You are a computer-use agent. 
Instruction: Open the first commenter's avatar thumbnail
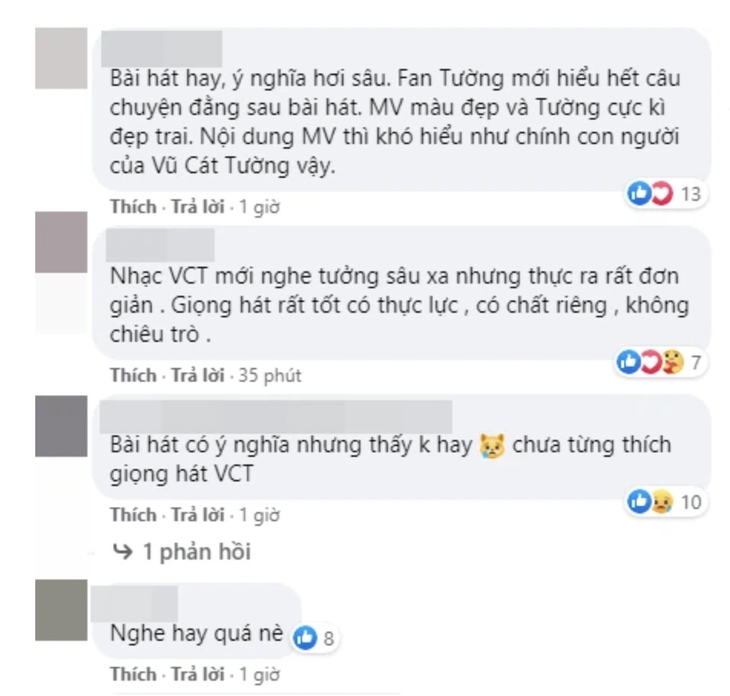[x=61, y=58]
